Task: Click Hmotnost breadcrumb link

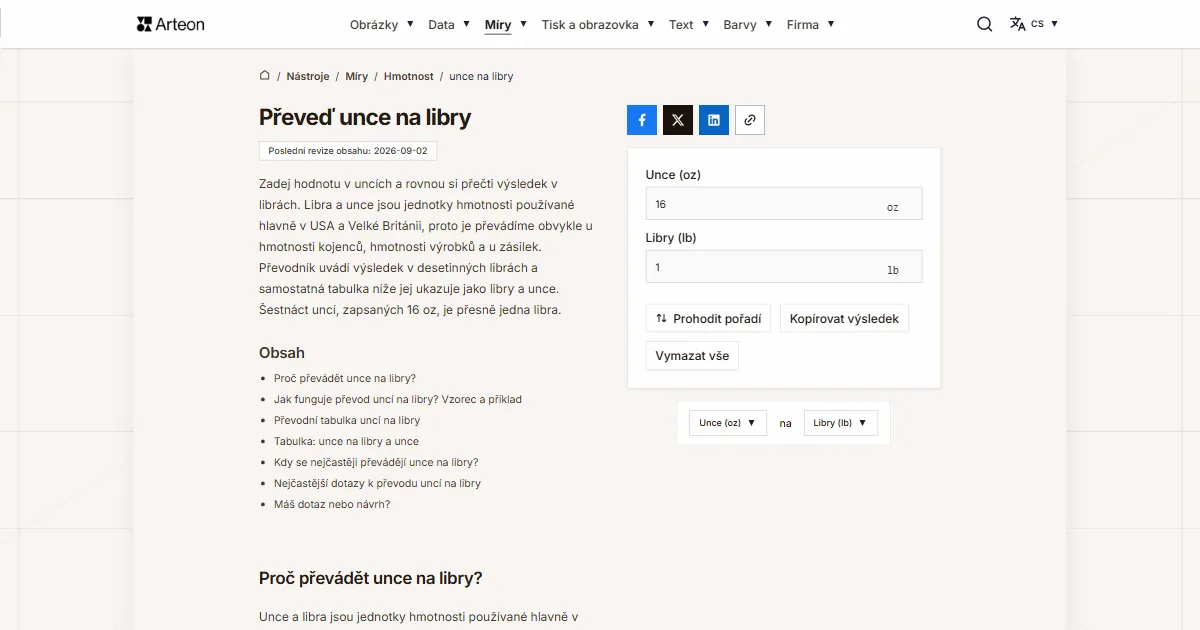Action: (x=409, y=76)
